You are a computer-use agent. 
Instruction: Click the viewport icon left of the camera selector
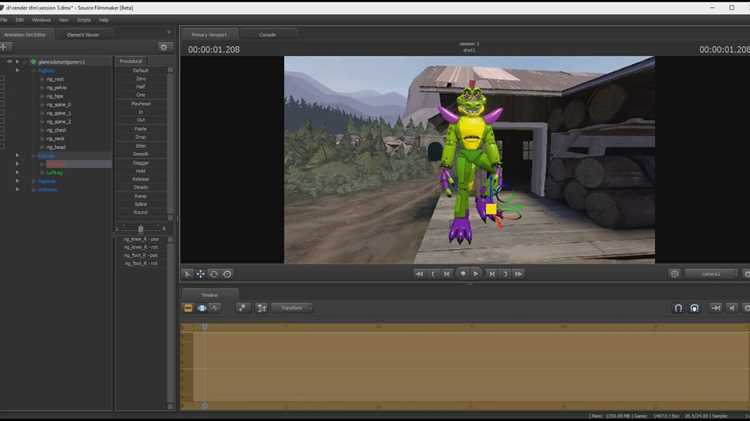pyautogui.click(x=674, y=274)
